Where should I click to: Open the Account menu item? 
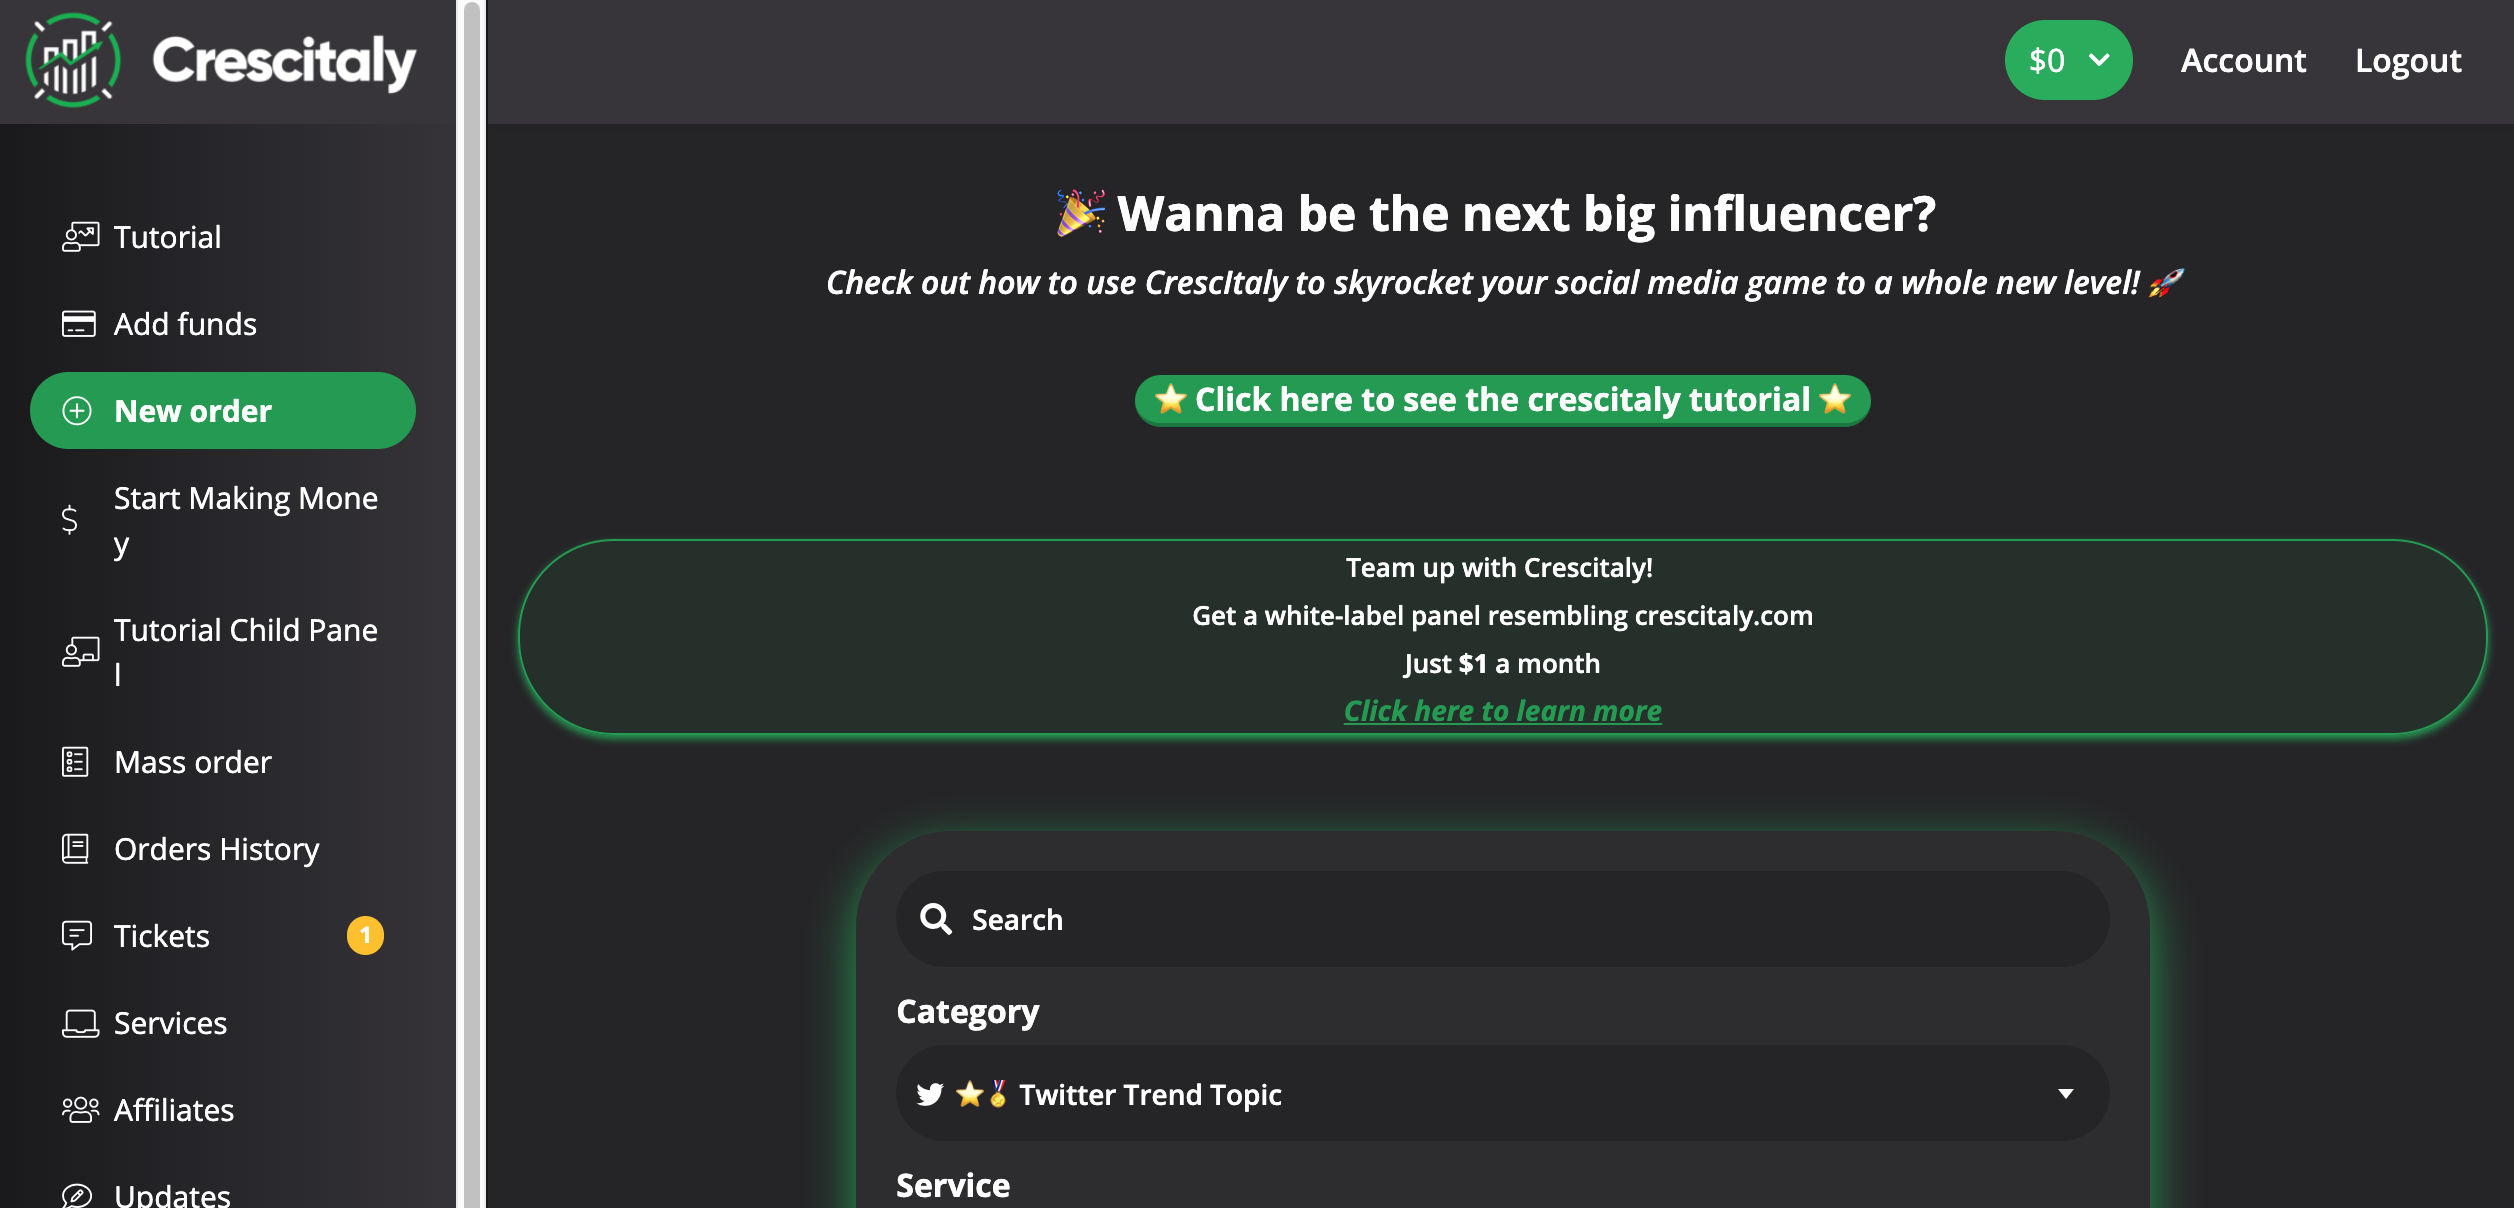[x=2243, y=60]
